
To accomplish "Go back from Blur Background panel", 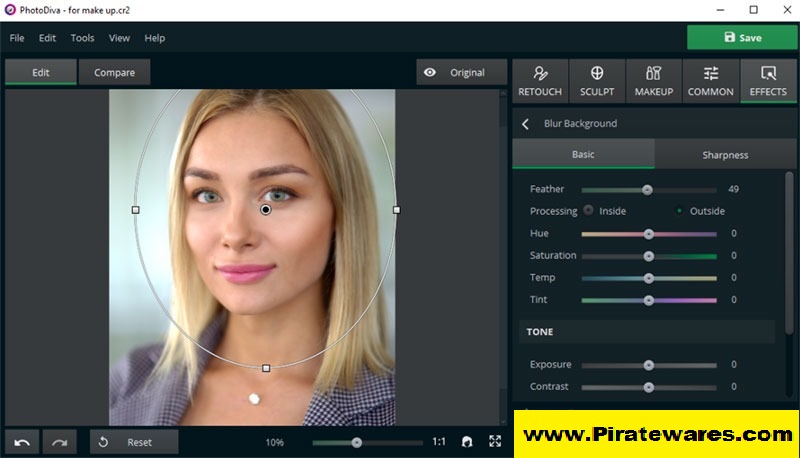I will (526, 124).
